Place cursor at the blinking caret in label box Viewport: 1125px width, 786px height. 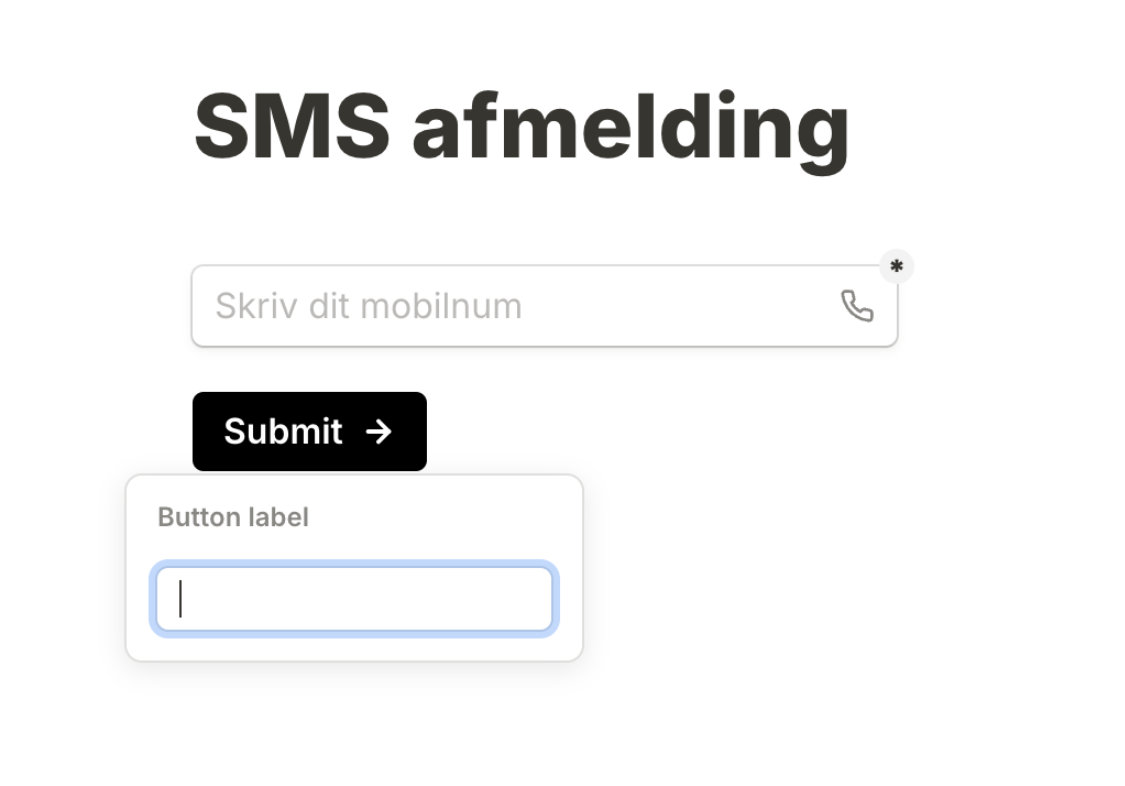tap(181, 599)
